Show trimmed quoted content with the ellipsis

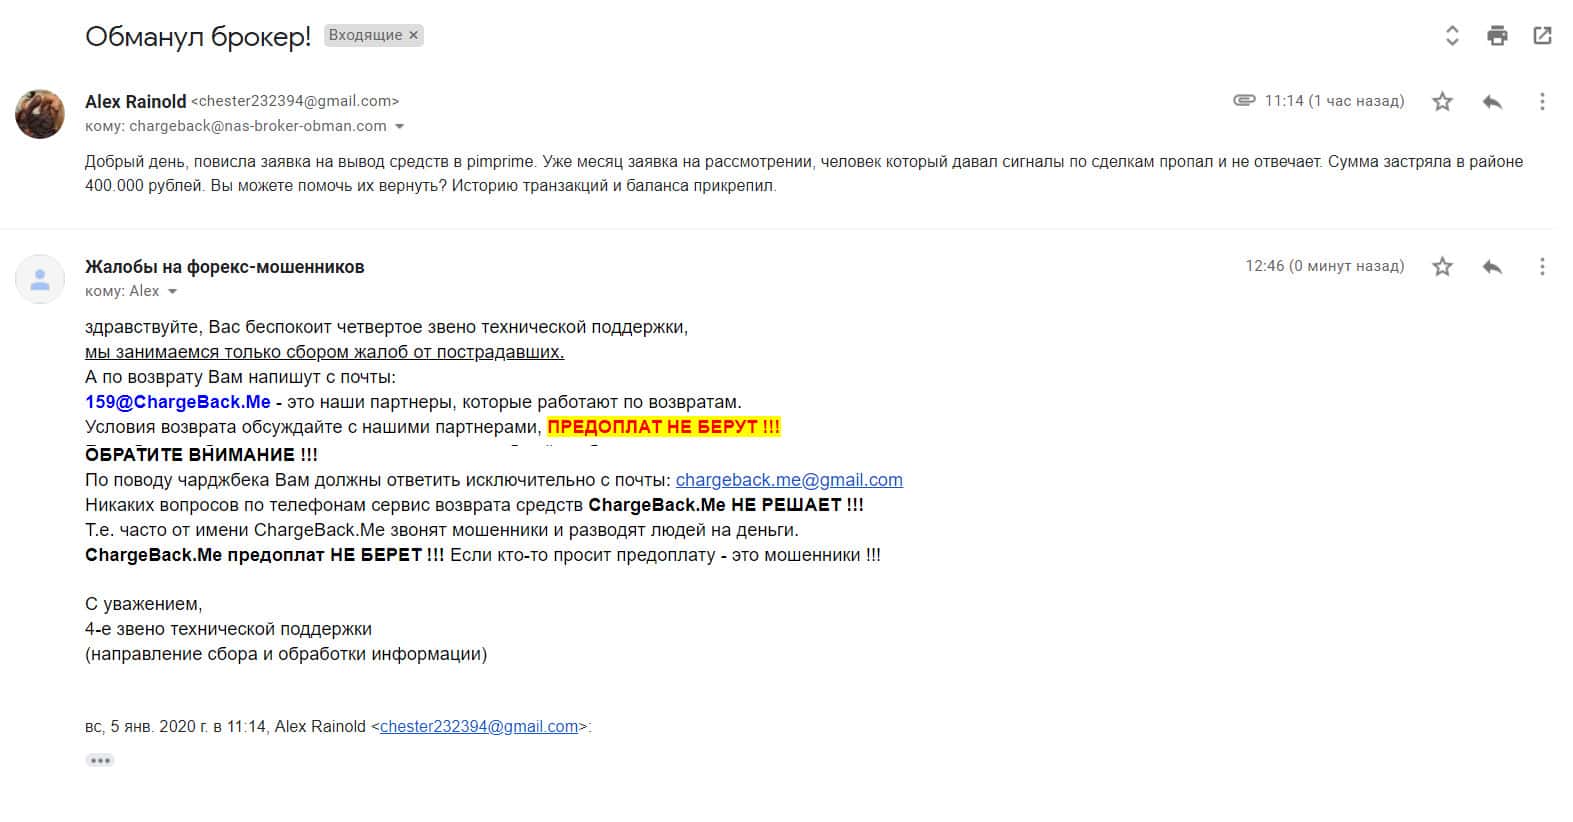pyautogui.click(x=100, y=760)
